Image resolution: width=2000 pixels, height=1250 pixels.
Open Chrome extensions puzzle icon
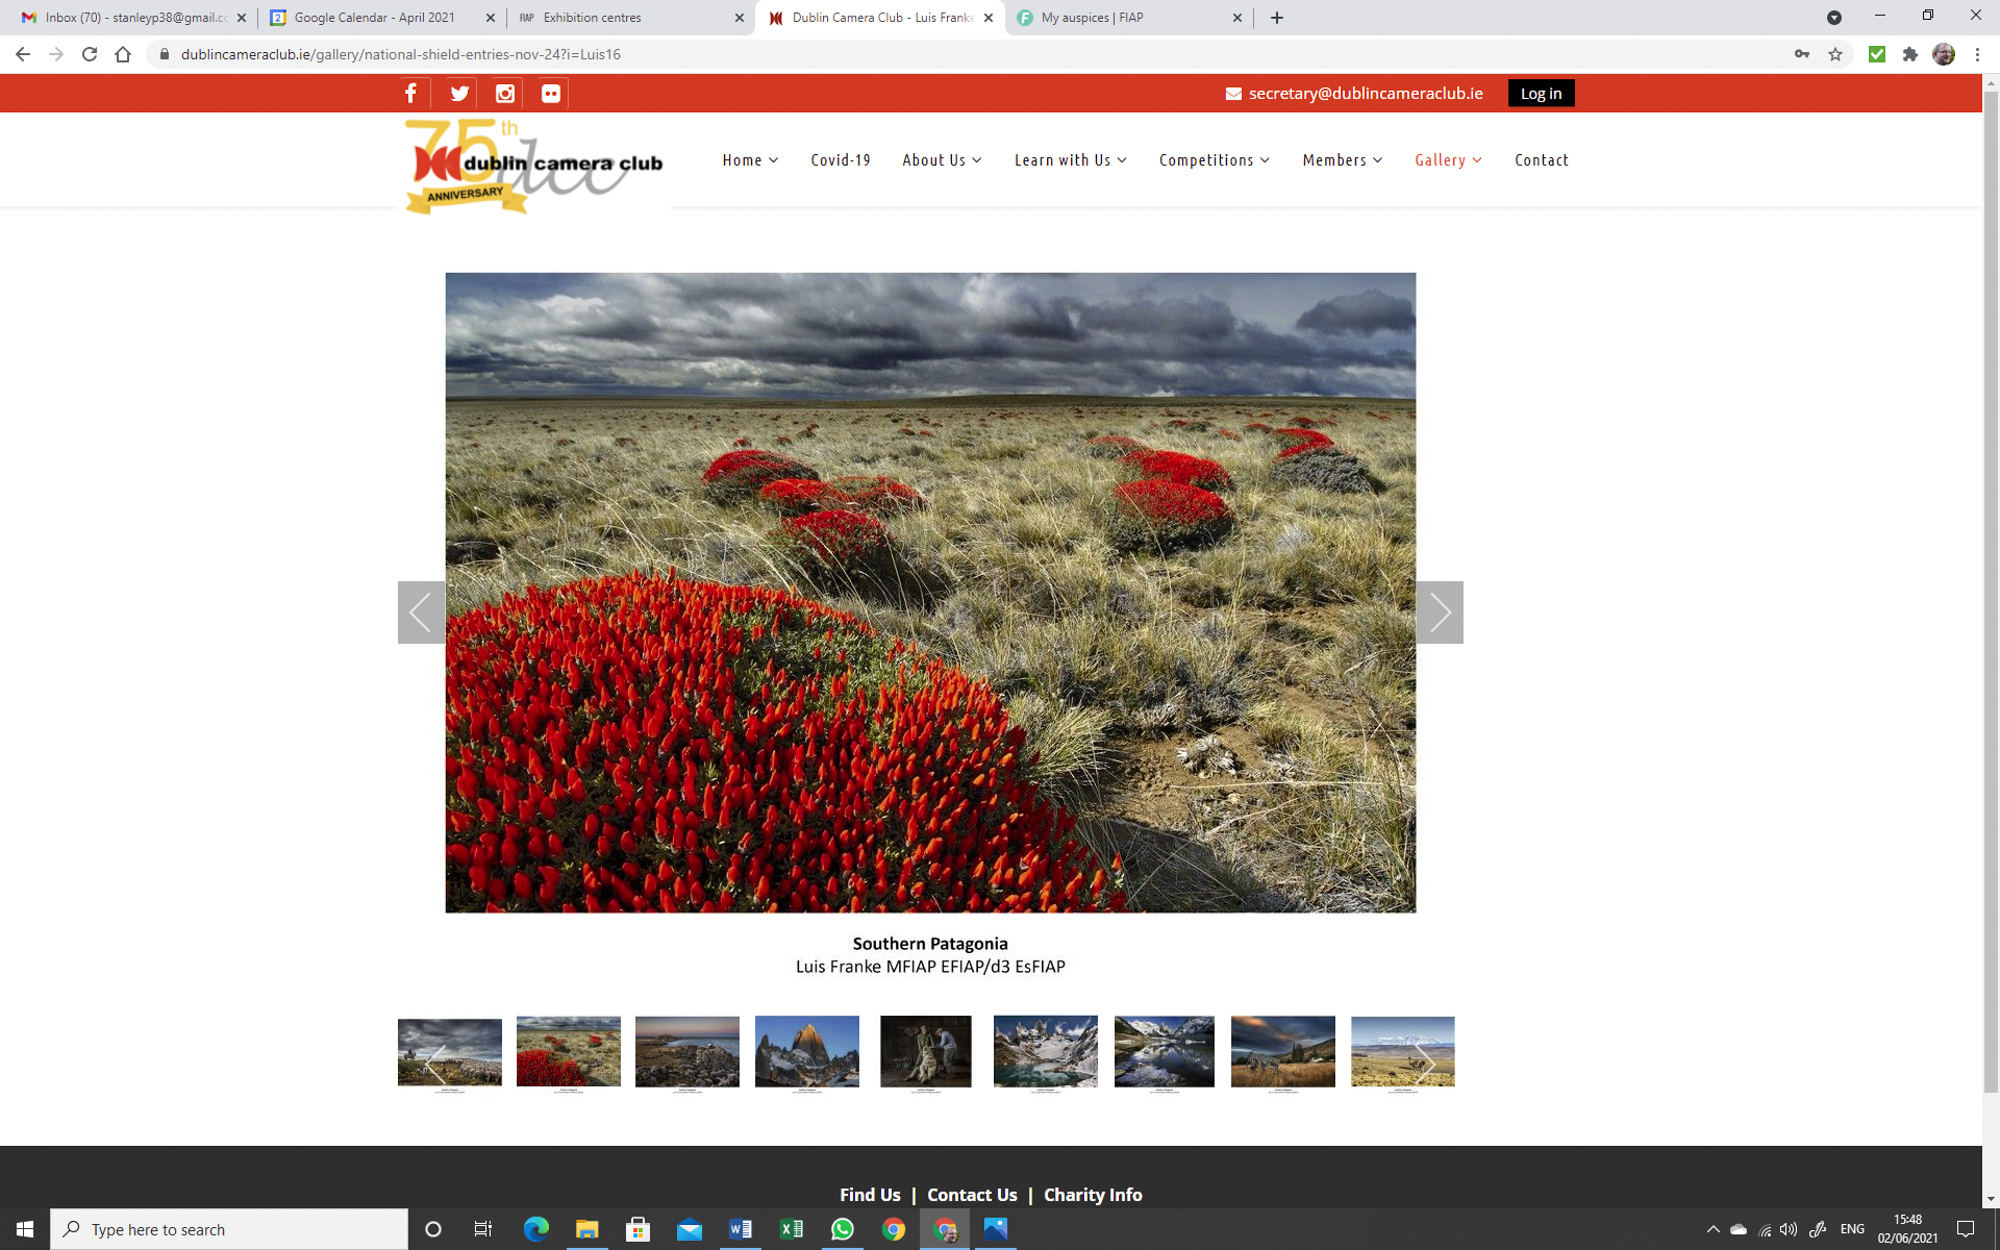[x=1910, y=54]
